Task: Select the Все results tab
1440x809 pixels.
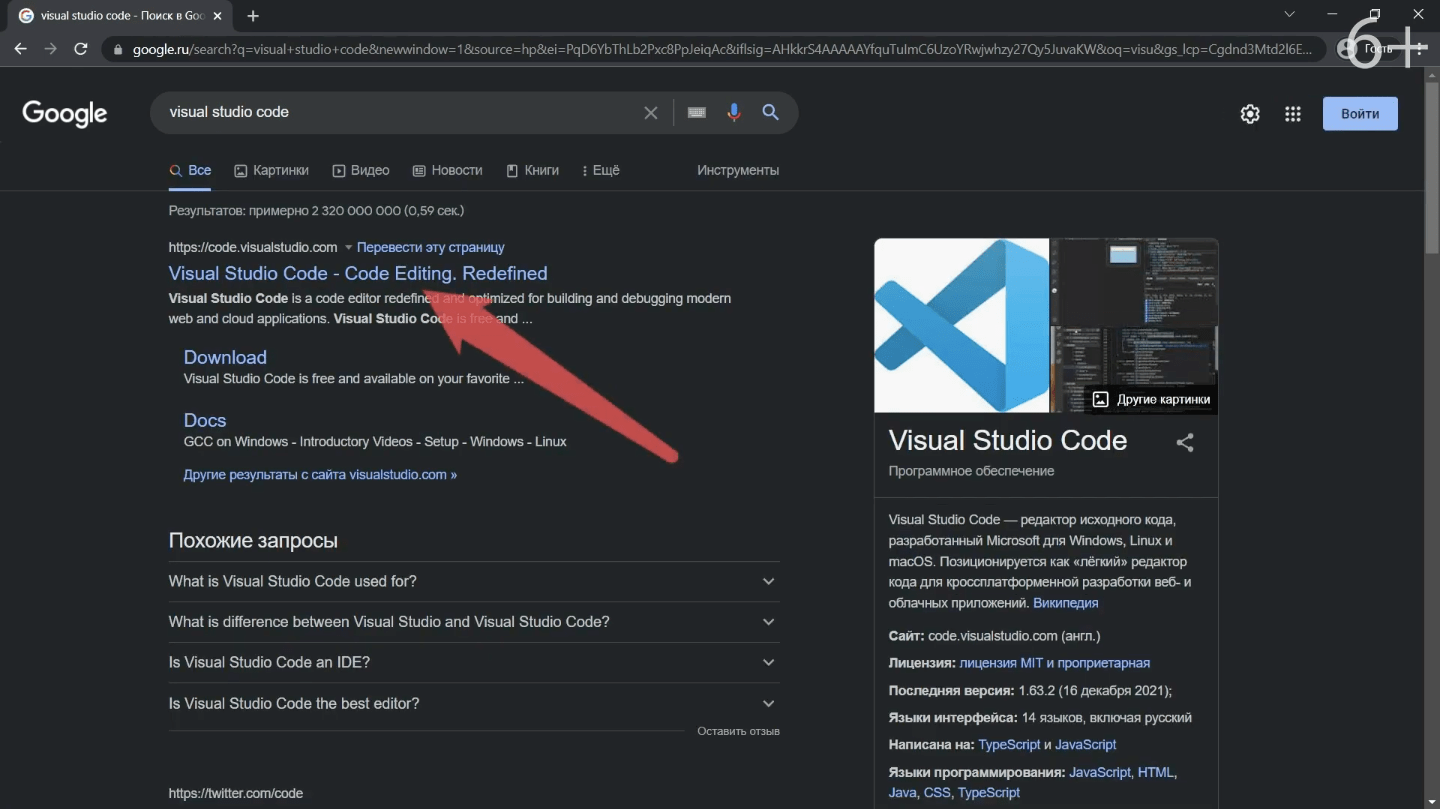Action: coord(190,171)
